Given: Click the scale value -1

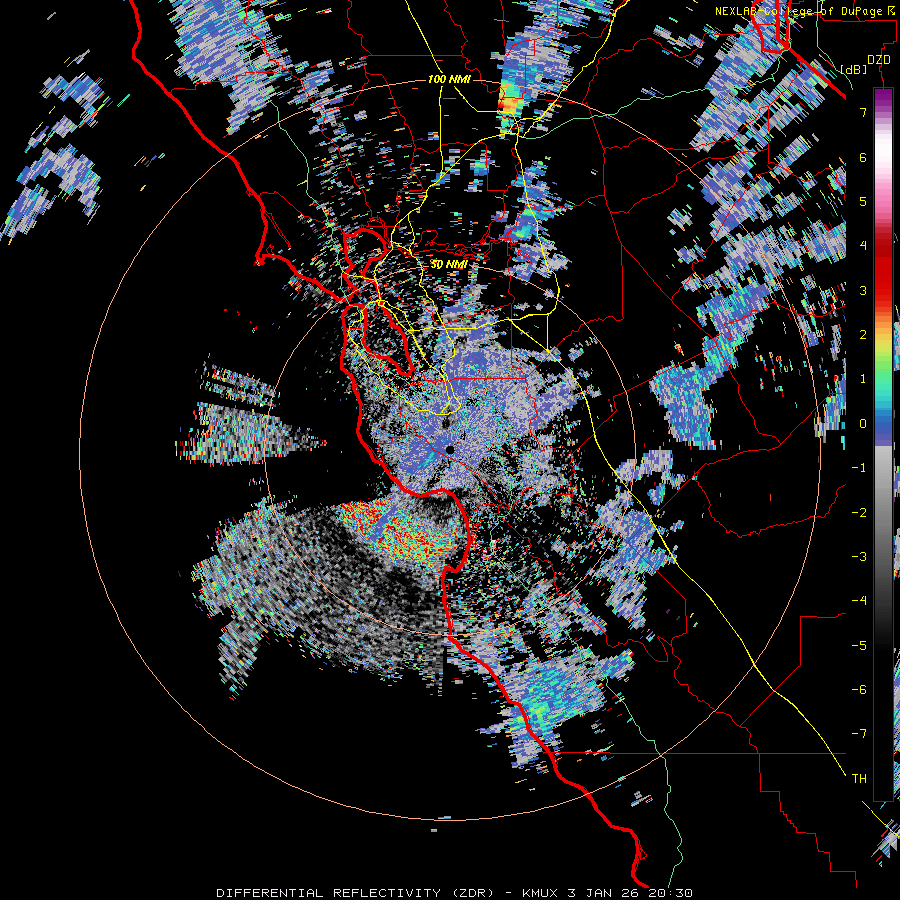Looking at the screenshot, I should pos(859,468).
